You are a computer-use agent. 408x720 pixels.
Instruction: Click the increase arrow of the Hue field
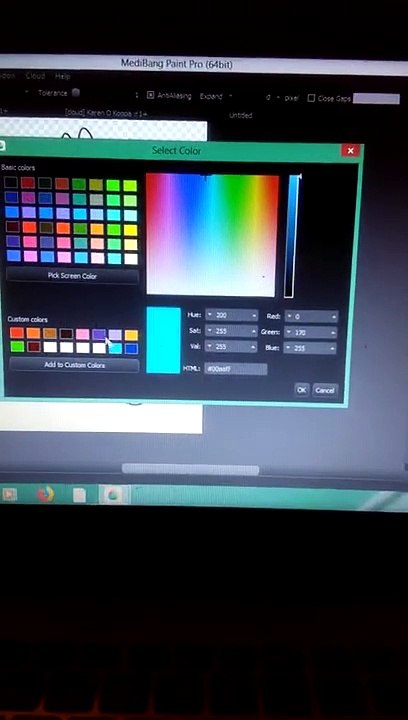pyautogui.click(x=254, y=316)
